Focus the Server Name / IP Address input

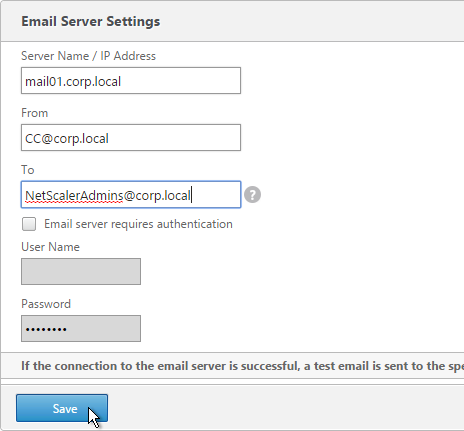pyautogui.click(x=131, y=81)
